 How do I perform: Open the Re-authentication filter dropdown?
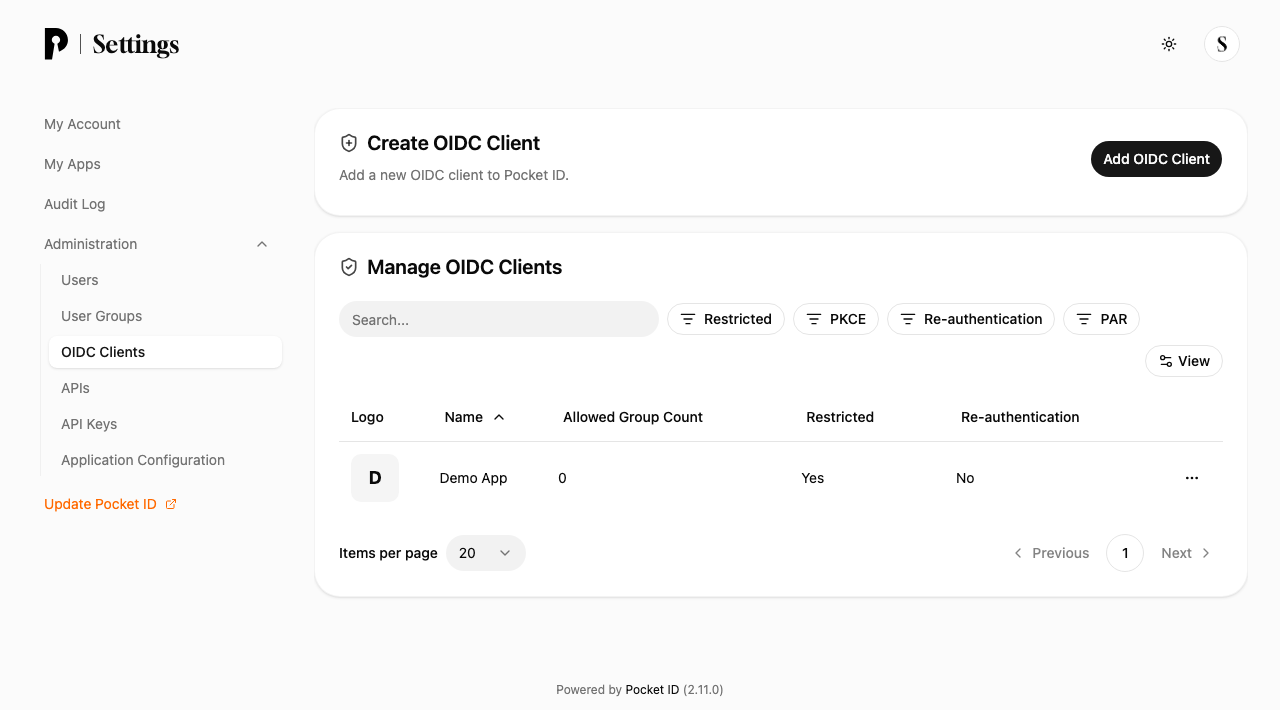click(x=971, y=319)
